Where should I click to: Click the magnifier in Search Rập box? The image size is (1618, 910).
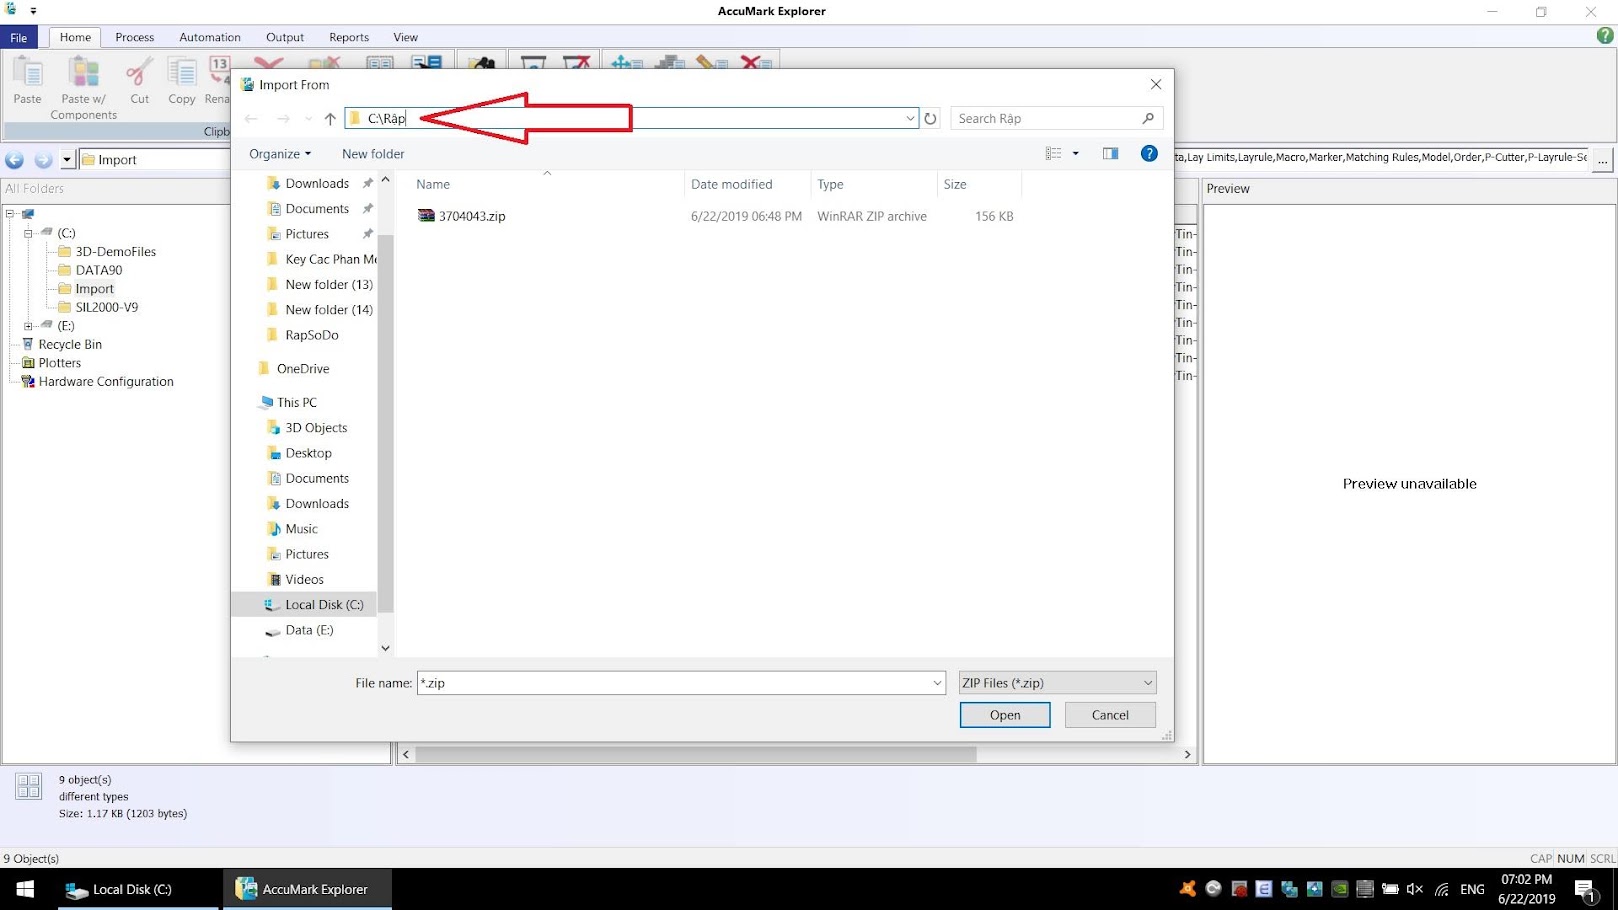1148,119
